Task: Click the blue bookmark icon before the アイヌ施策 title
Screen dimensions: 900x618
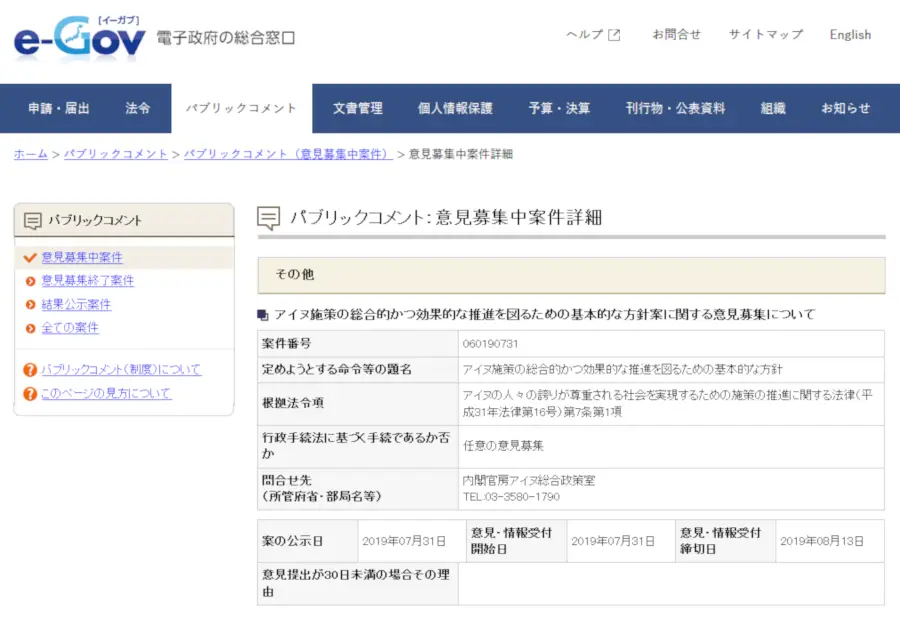Action: click(x=262, y=312)
